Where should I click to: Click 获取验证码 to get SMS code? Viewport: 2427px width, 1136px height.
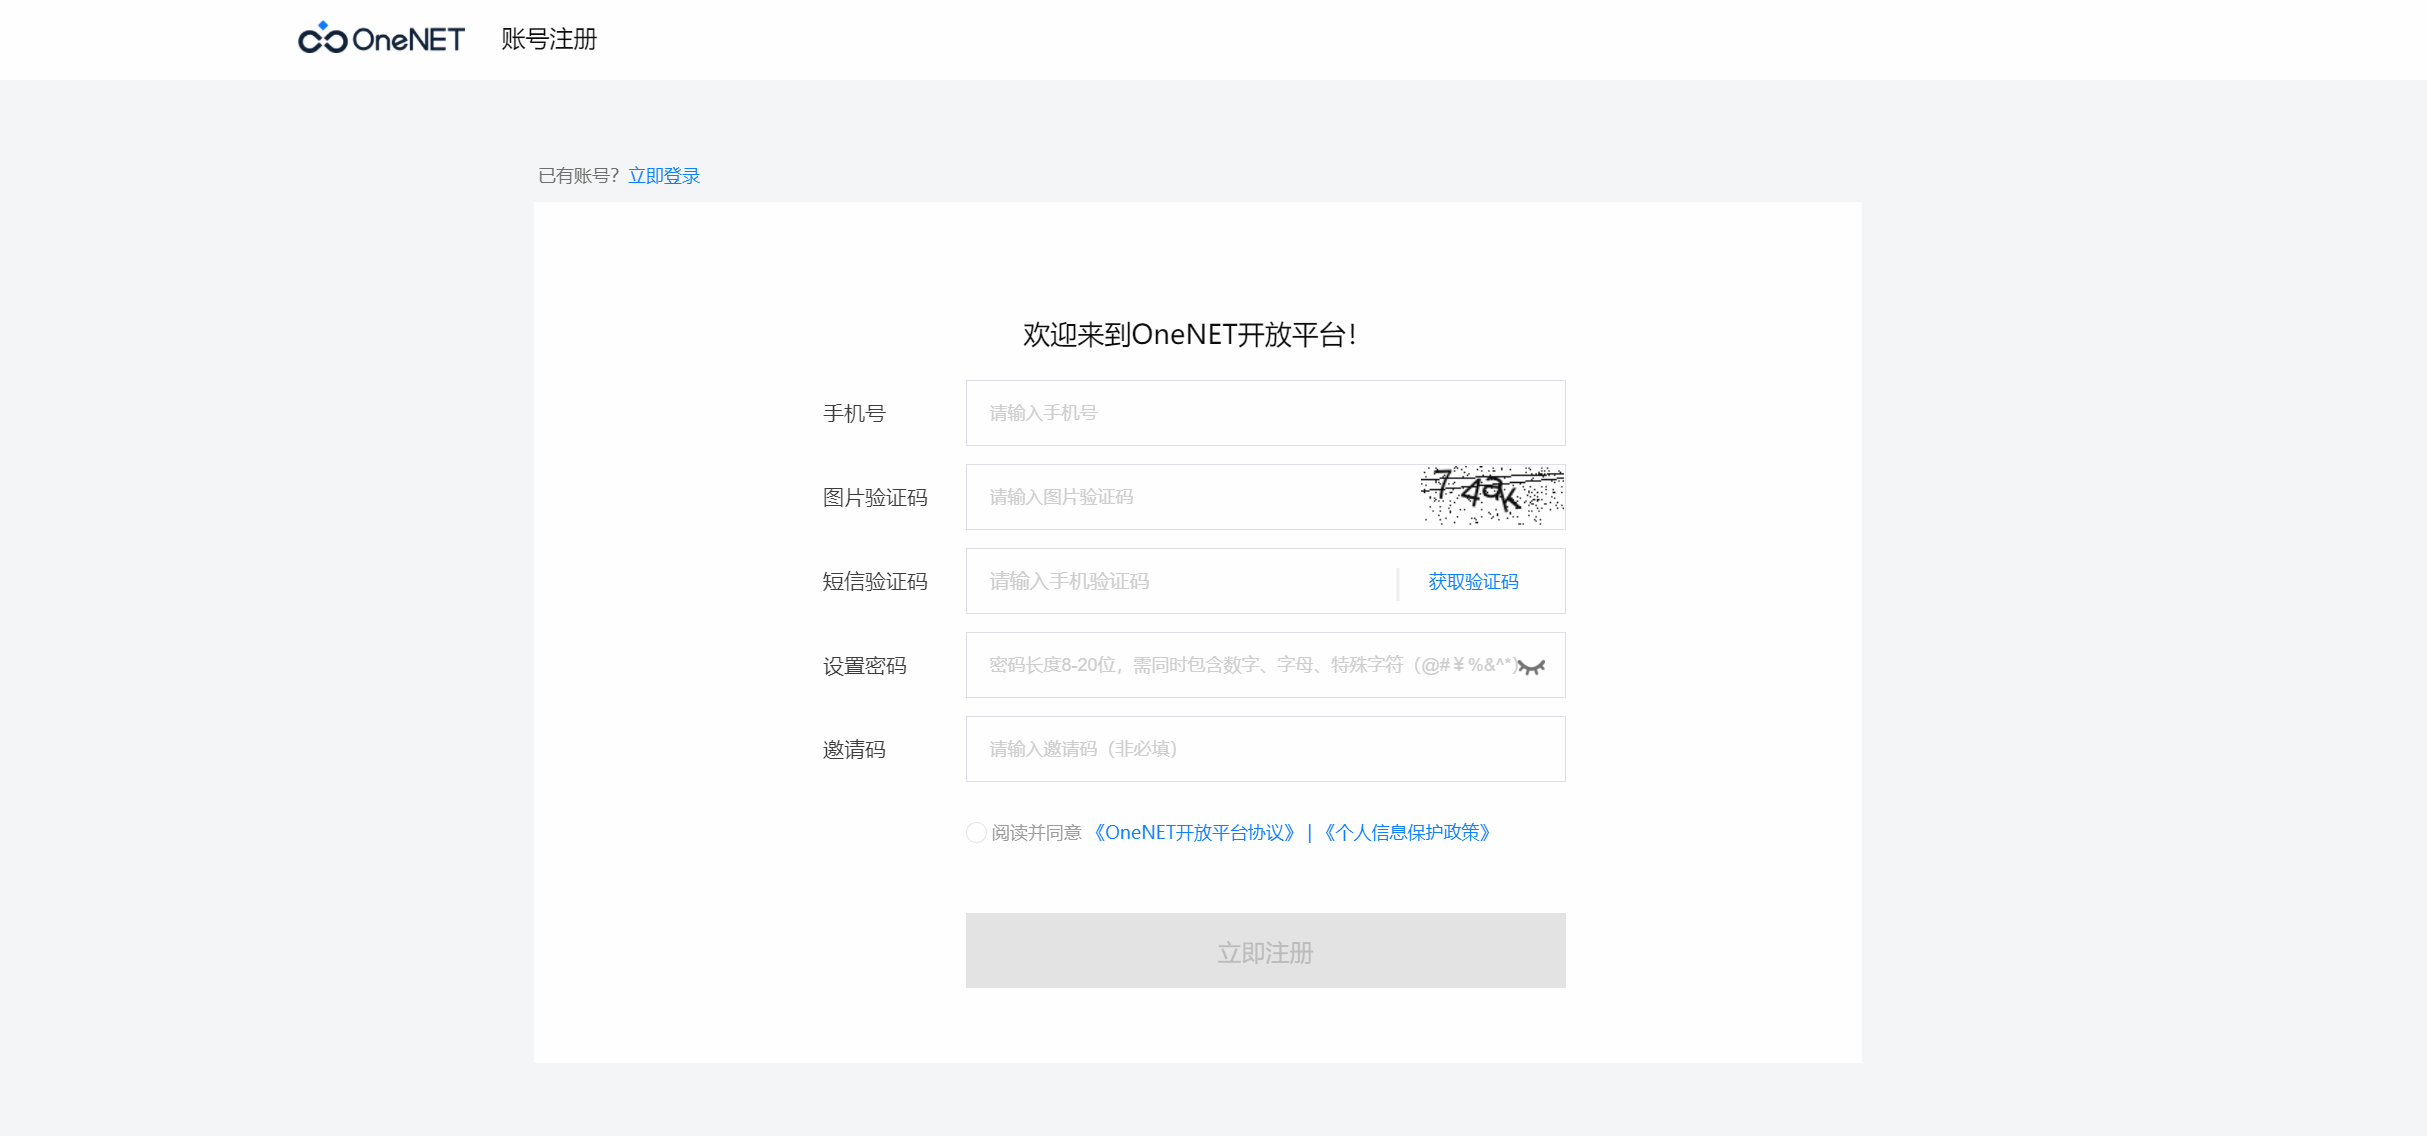coord(1472,582)
